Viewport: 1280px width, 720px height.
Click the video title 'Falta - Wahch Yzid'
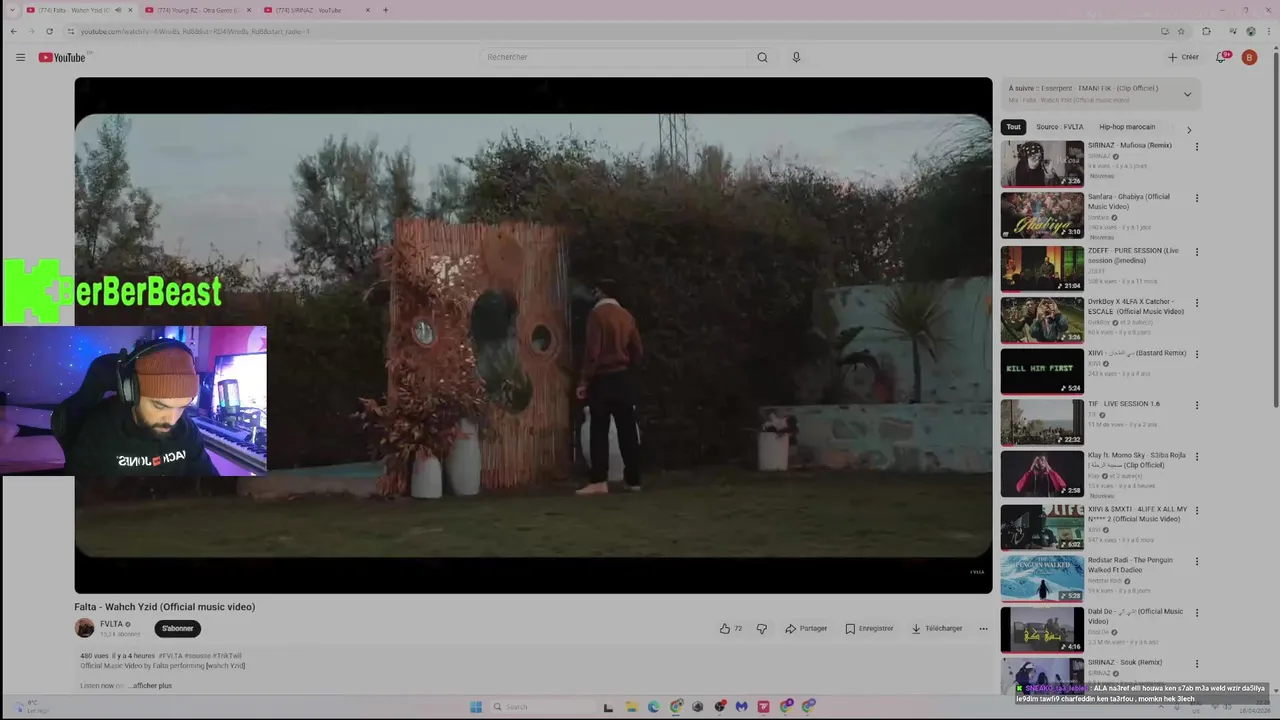click(x=165, y=607)
